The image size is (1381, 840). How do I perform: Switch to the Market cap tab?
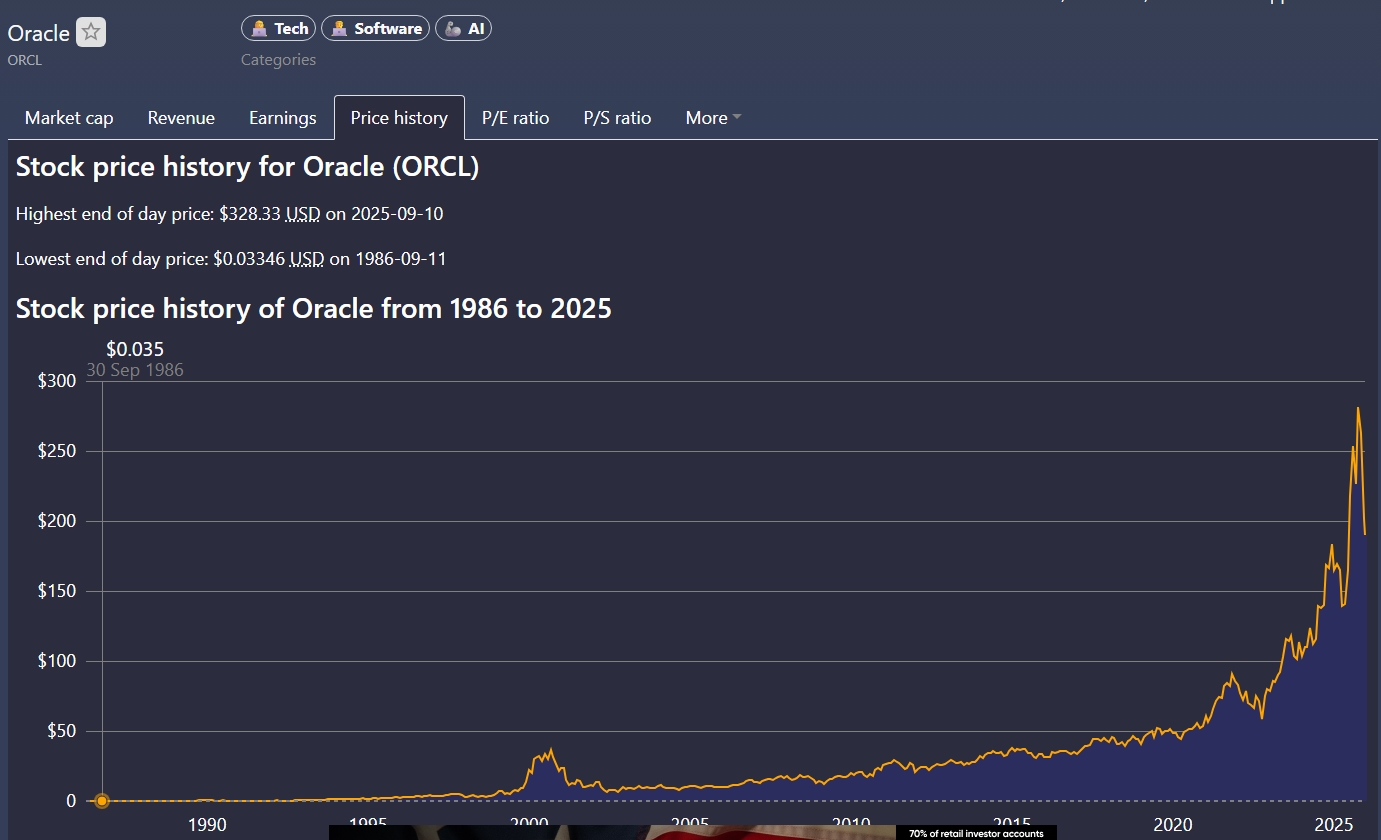coord(69,118)
